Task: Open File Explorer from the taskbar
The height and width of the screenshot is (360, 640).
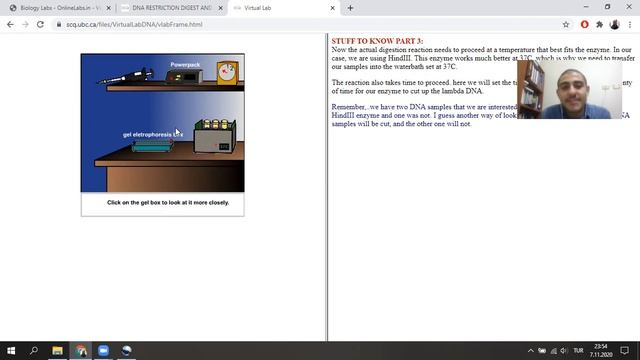Action: click(x=57, y=351)
